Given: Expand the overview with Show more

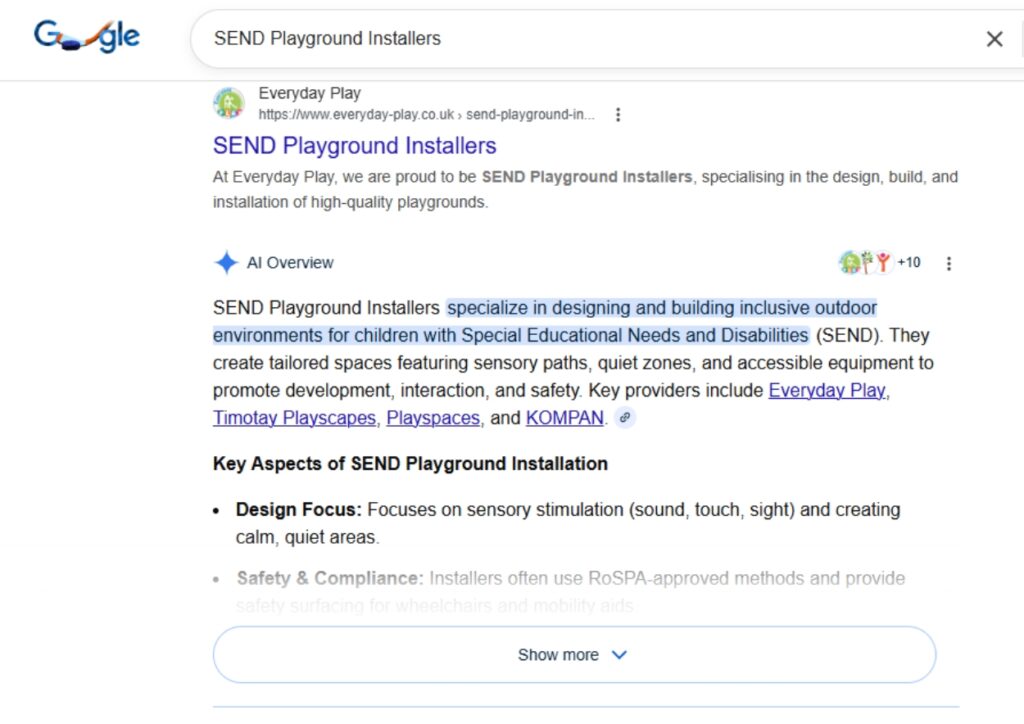Looking at the screenshot, I should point(574,655).
